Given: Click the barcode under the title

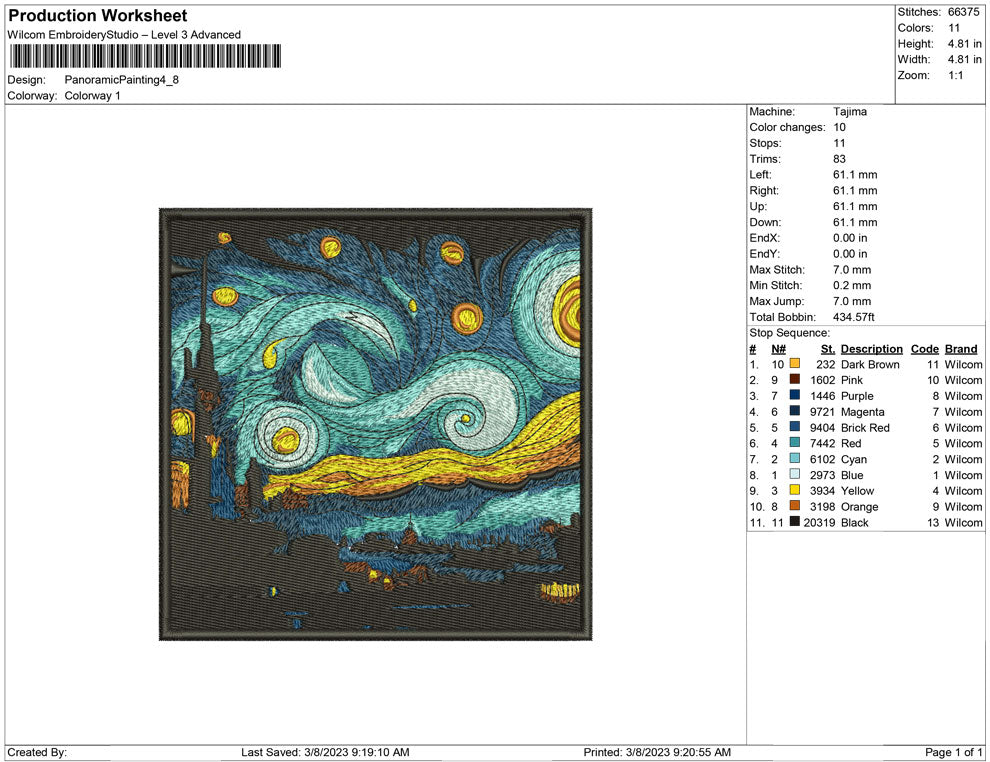Looking at the screenshot, I should point(145,56).
